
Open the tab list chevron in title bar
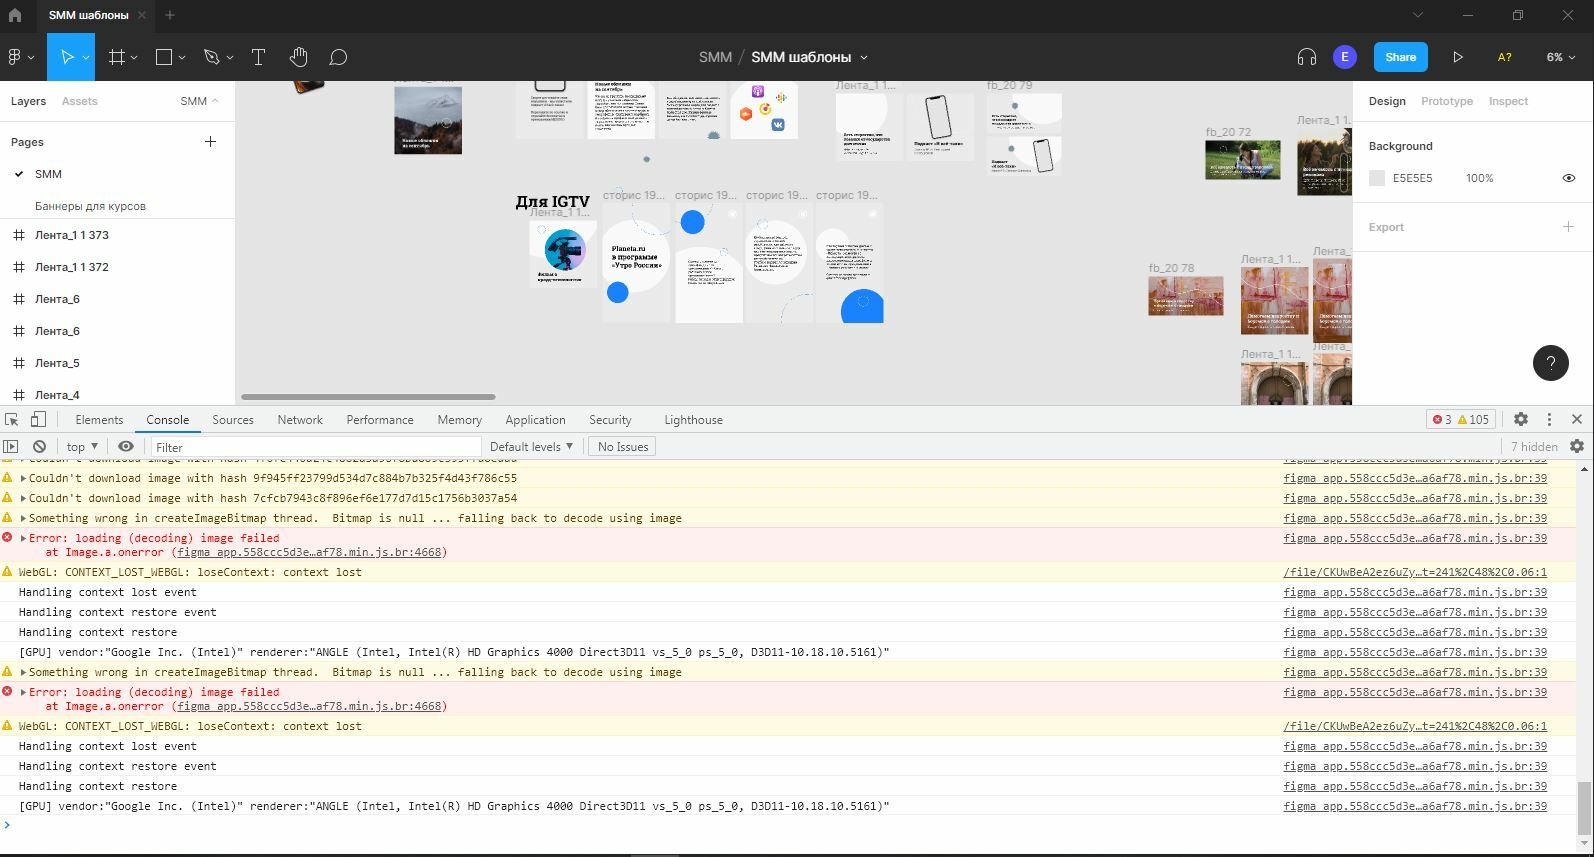coord(1417,15)
